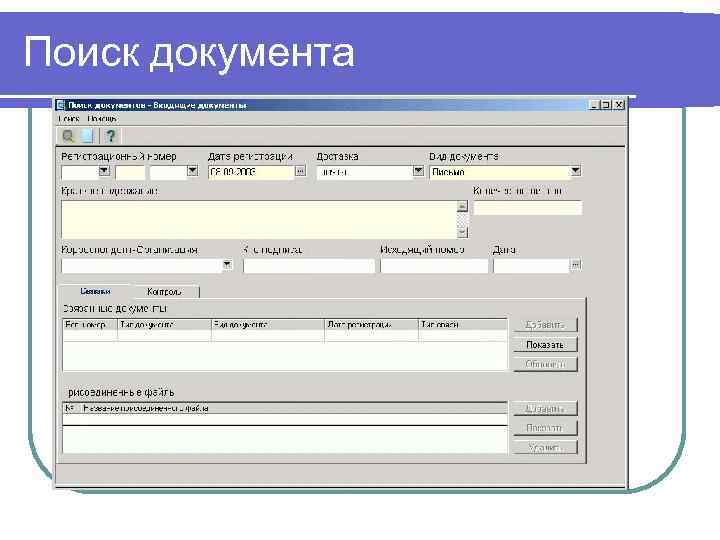Click the Удалить button
The image size is (720, 540).
pyautogui.click(x=545, y=447)
